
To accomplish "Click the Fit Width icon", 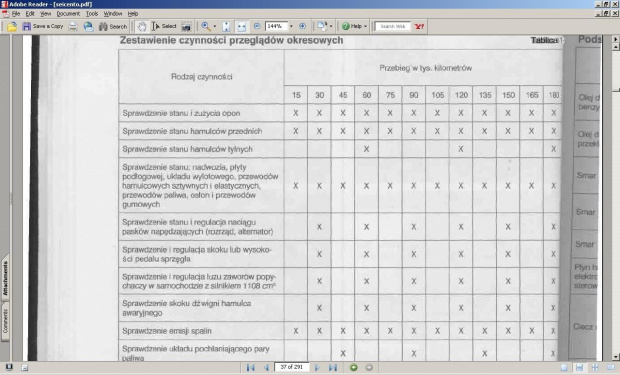I will [241, 27].
